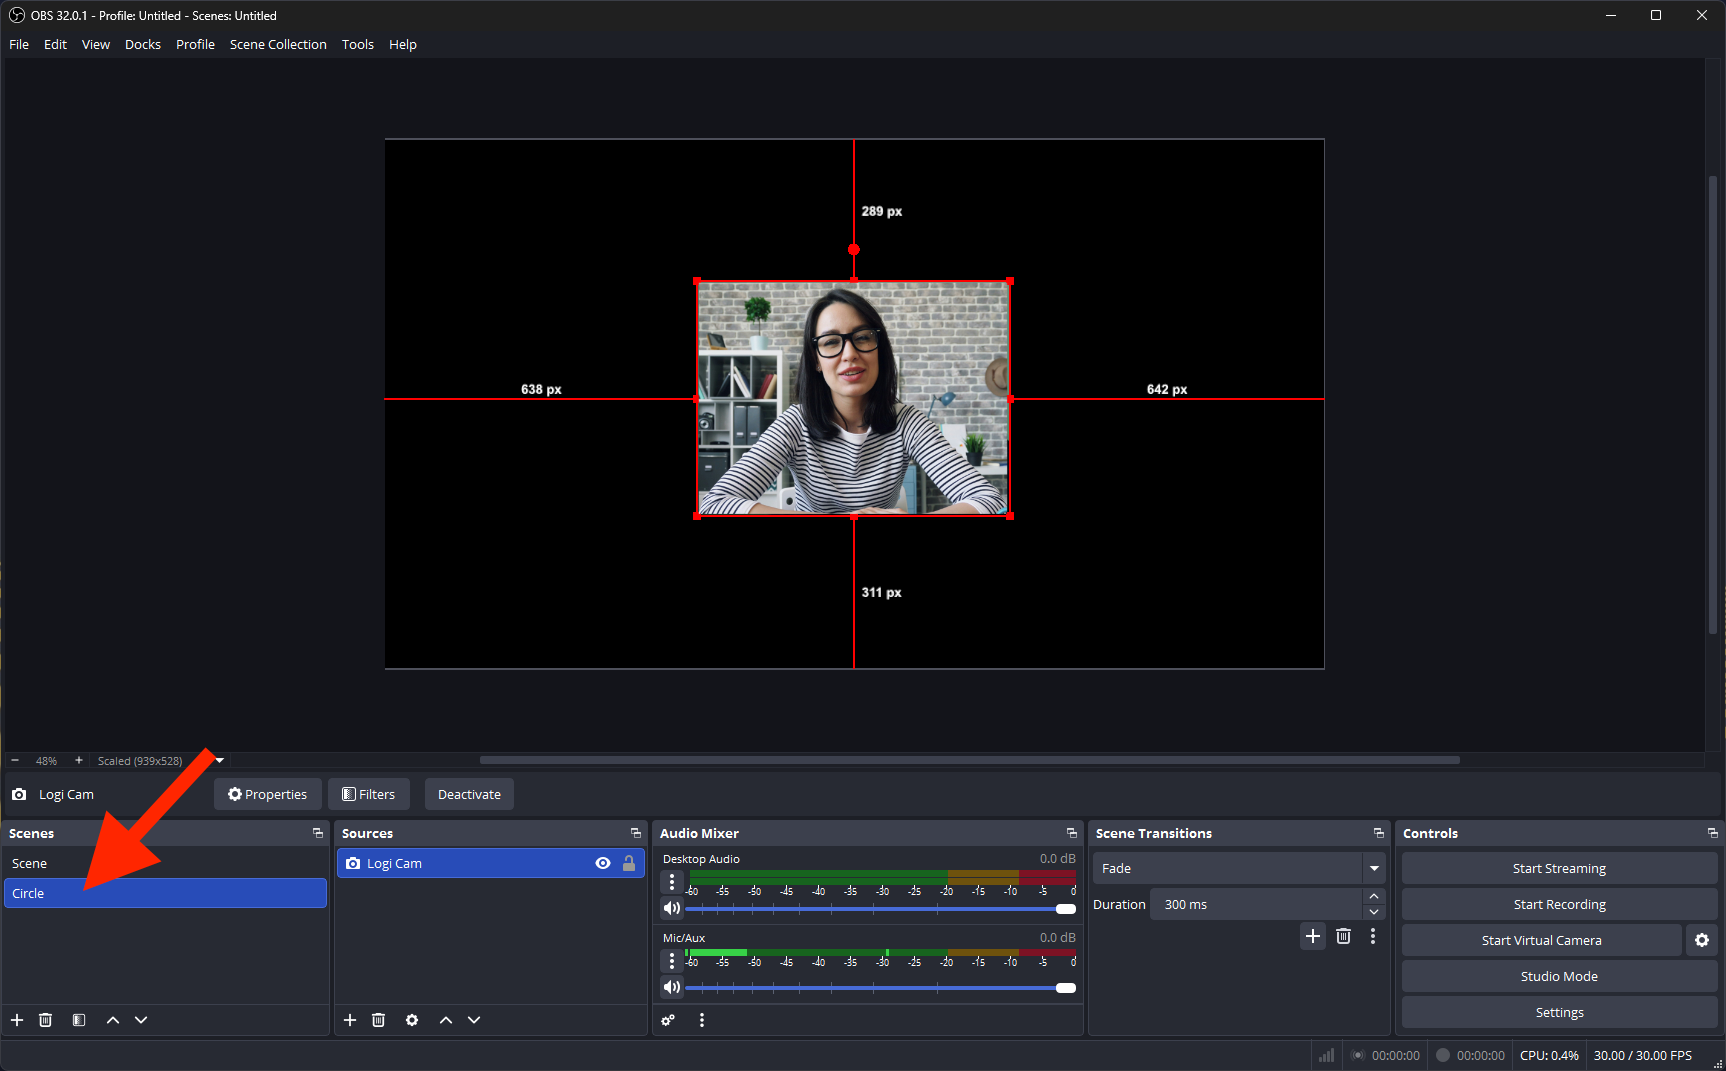
Task: Open scene filters icon in Scenes panel
Action: coord(79,1020)
